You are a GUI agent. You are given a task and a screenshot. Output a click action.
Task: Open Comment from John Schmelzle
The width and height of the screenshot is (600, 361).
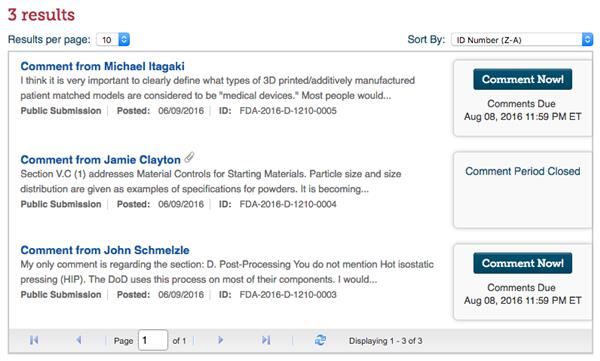click(x=105, y=250)
